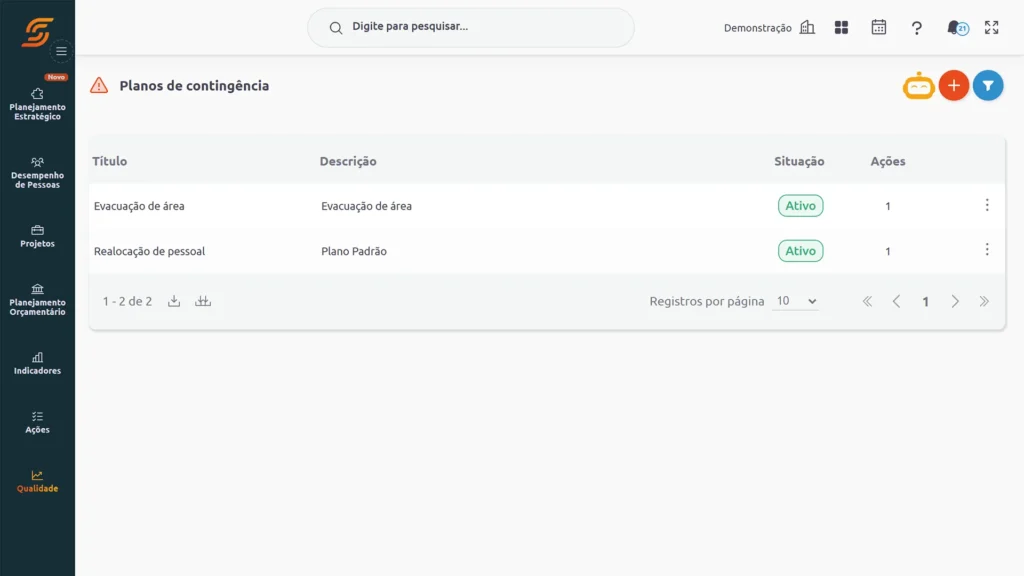Go to Projetos in sidebar
The width and height of the screenshot is (1024, 576).
point(37,236)
